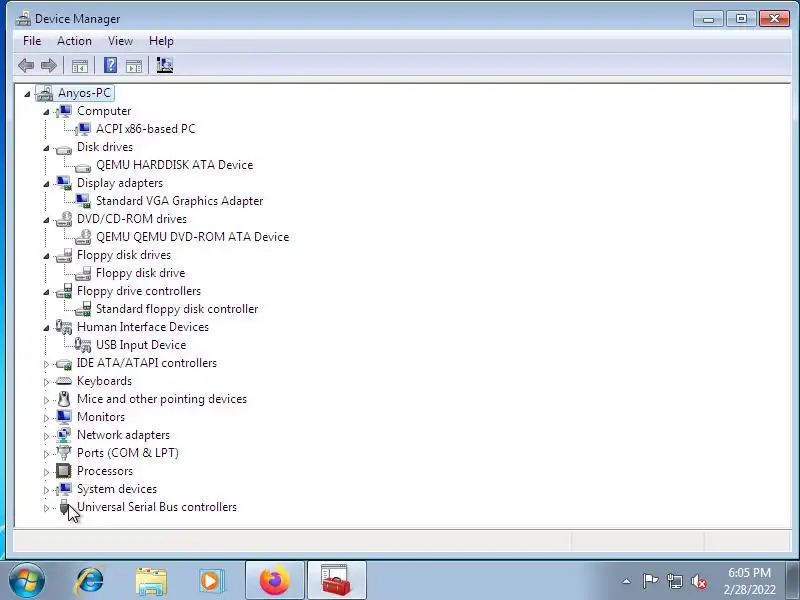Click the USB Input Device icon
The image size is (800, 600).
point(83,345)
